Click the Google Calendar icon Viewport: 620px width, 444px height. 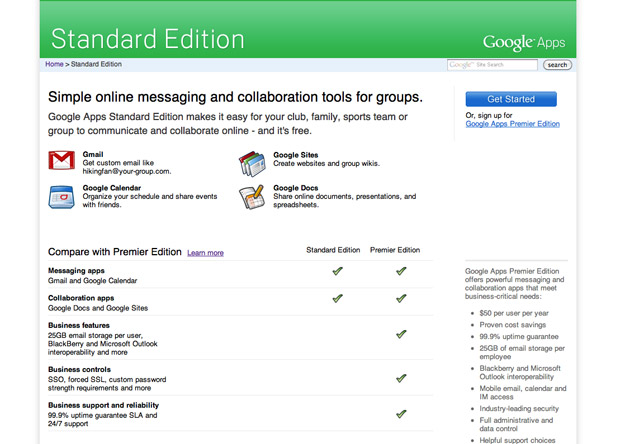click(62, 196)
